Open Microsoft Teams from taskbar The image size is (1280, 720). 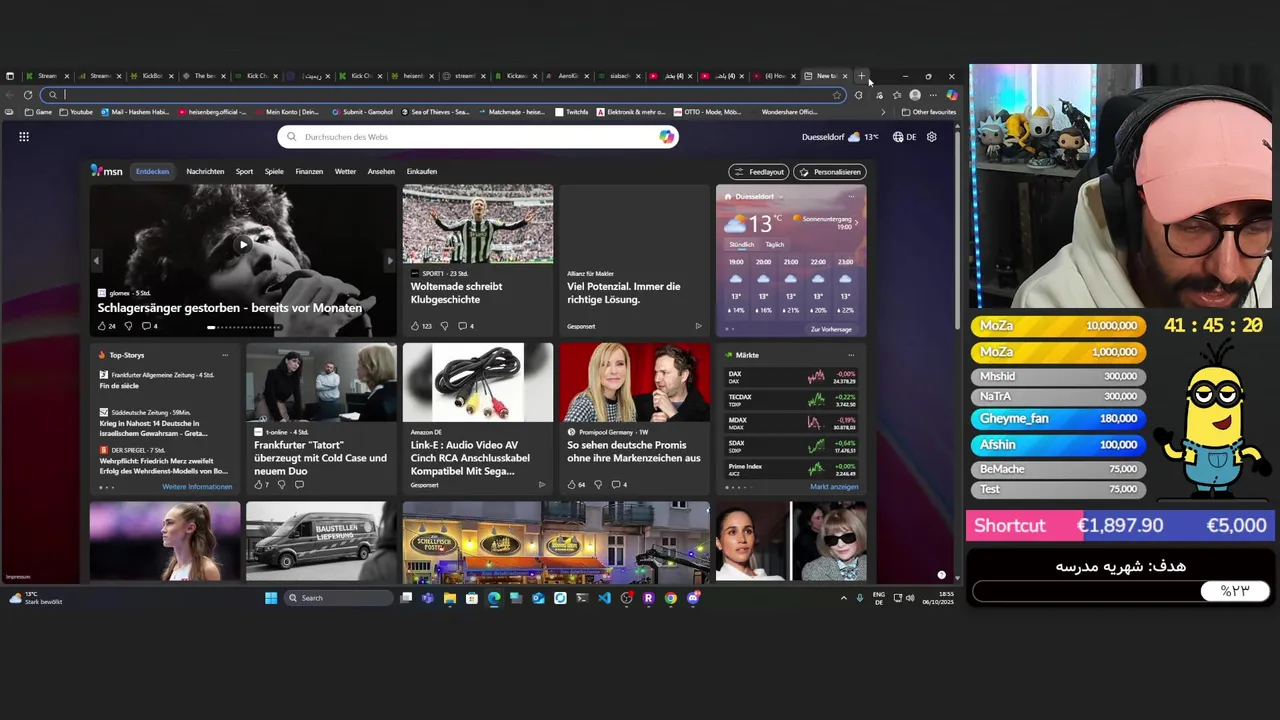tap(428, 598)
